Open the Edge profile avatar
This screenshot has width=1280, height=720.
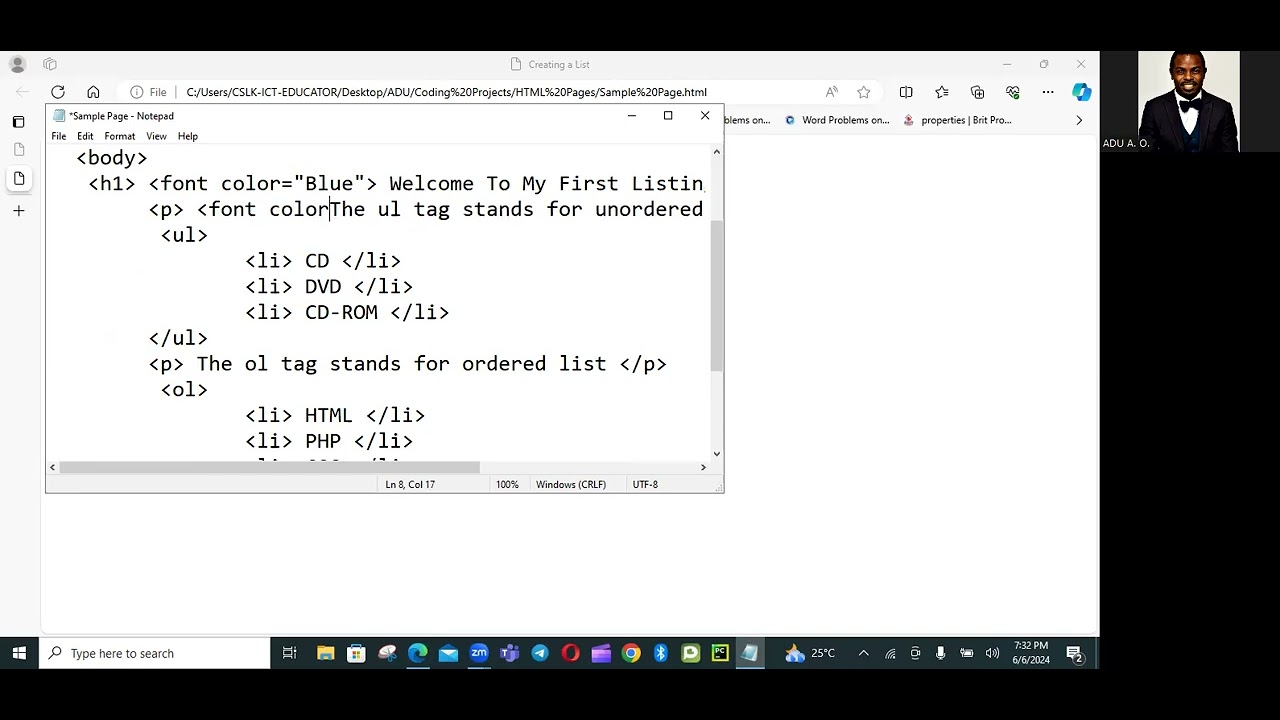pos(17,64)
